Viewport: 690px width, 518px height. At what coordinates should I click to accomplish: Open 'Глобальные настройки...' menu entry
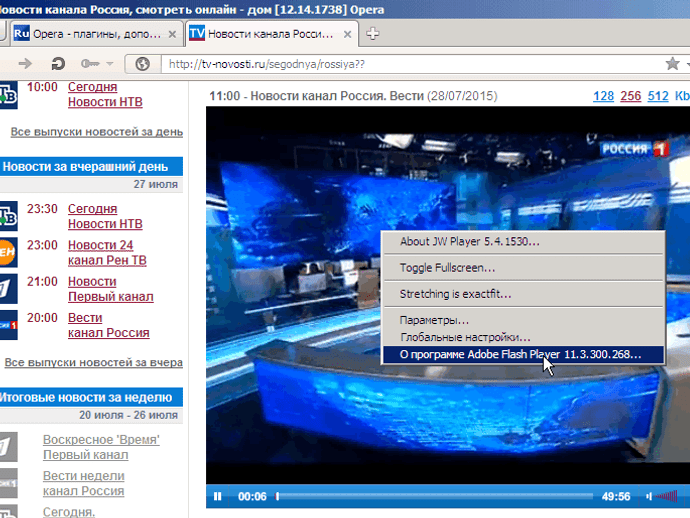pos(523,337)
